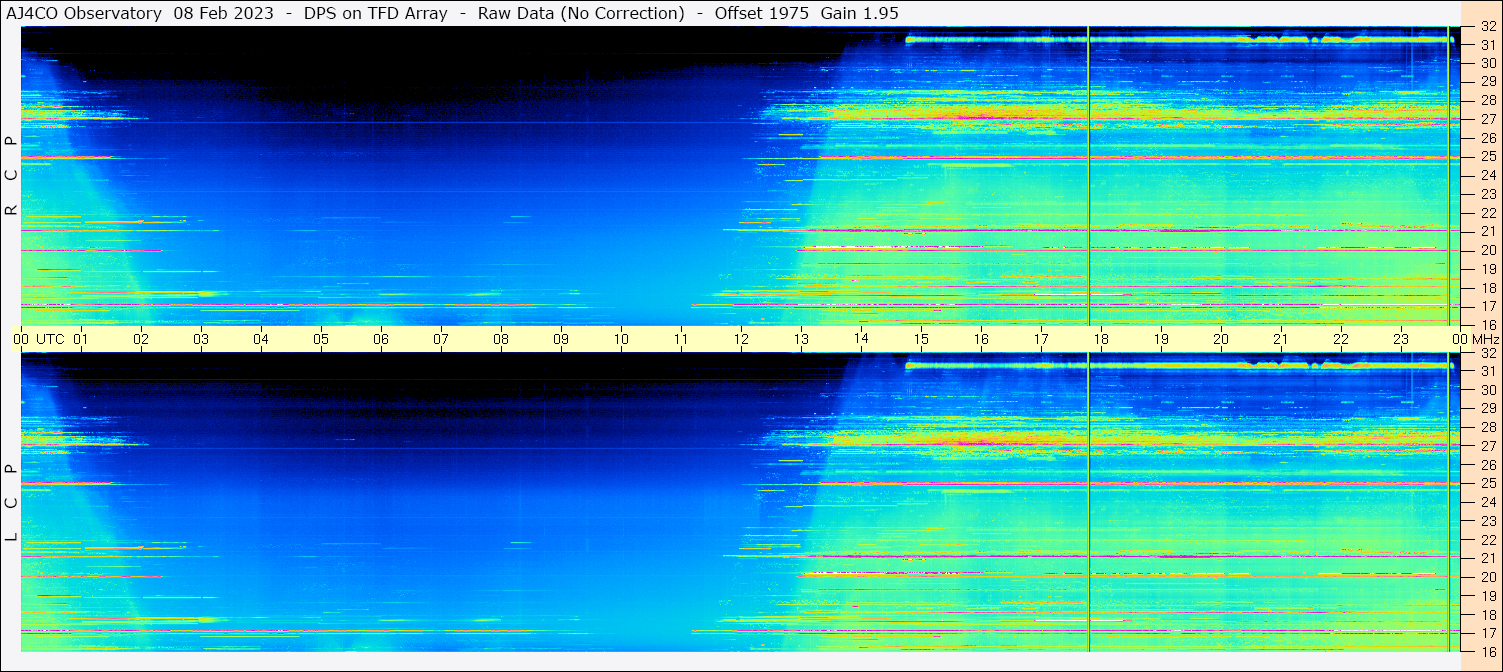This screenshot has width=1503, height=672.
Task: Click the 20 MHz tick label of the RCP panel
Action: tap(1487, 250)
